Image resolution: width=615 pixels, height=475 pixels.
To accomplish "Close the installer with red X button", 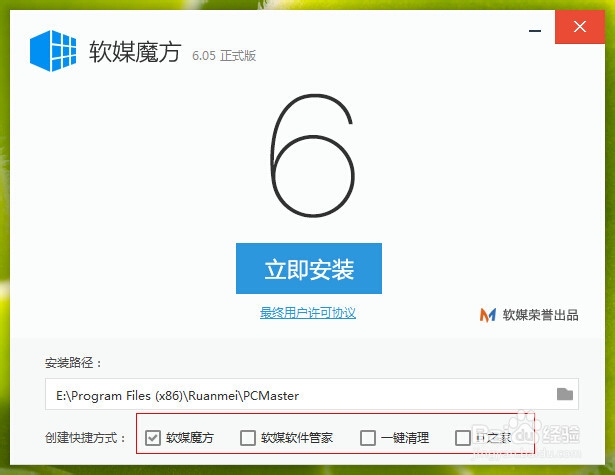I will pos(580,27).
